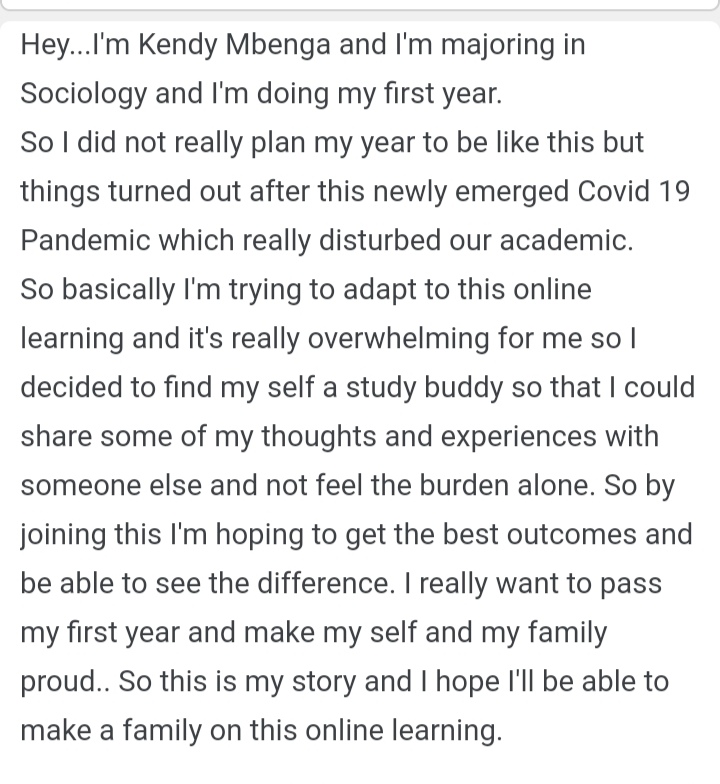The width and height of the screenshot is (720, 784).
Task: Click the word "emerged" in the post
Action: point(512,192)
